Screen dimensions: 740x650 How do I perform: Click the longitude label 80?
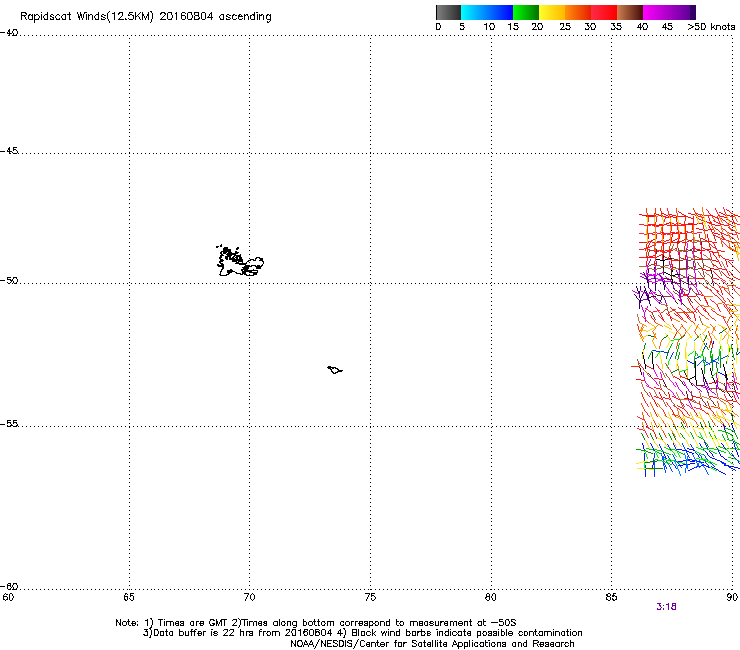click(x=491, y=597)
